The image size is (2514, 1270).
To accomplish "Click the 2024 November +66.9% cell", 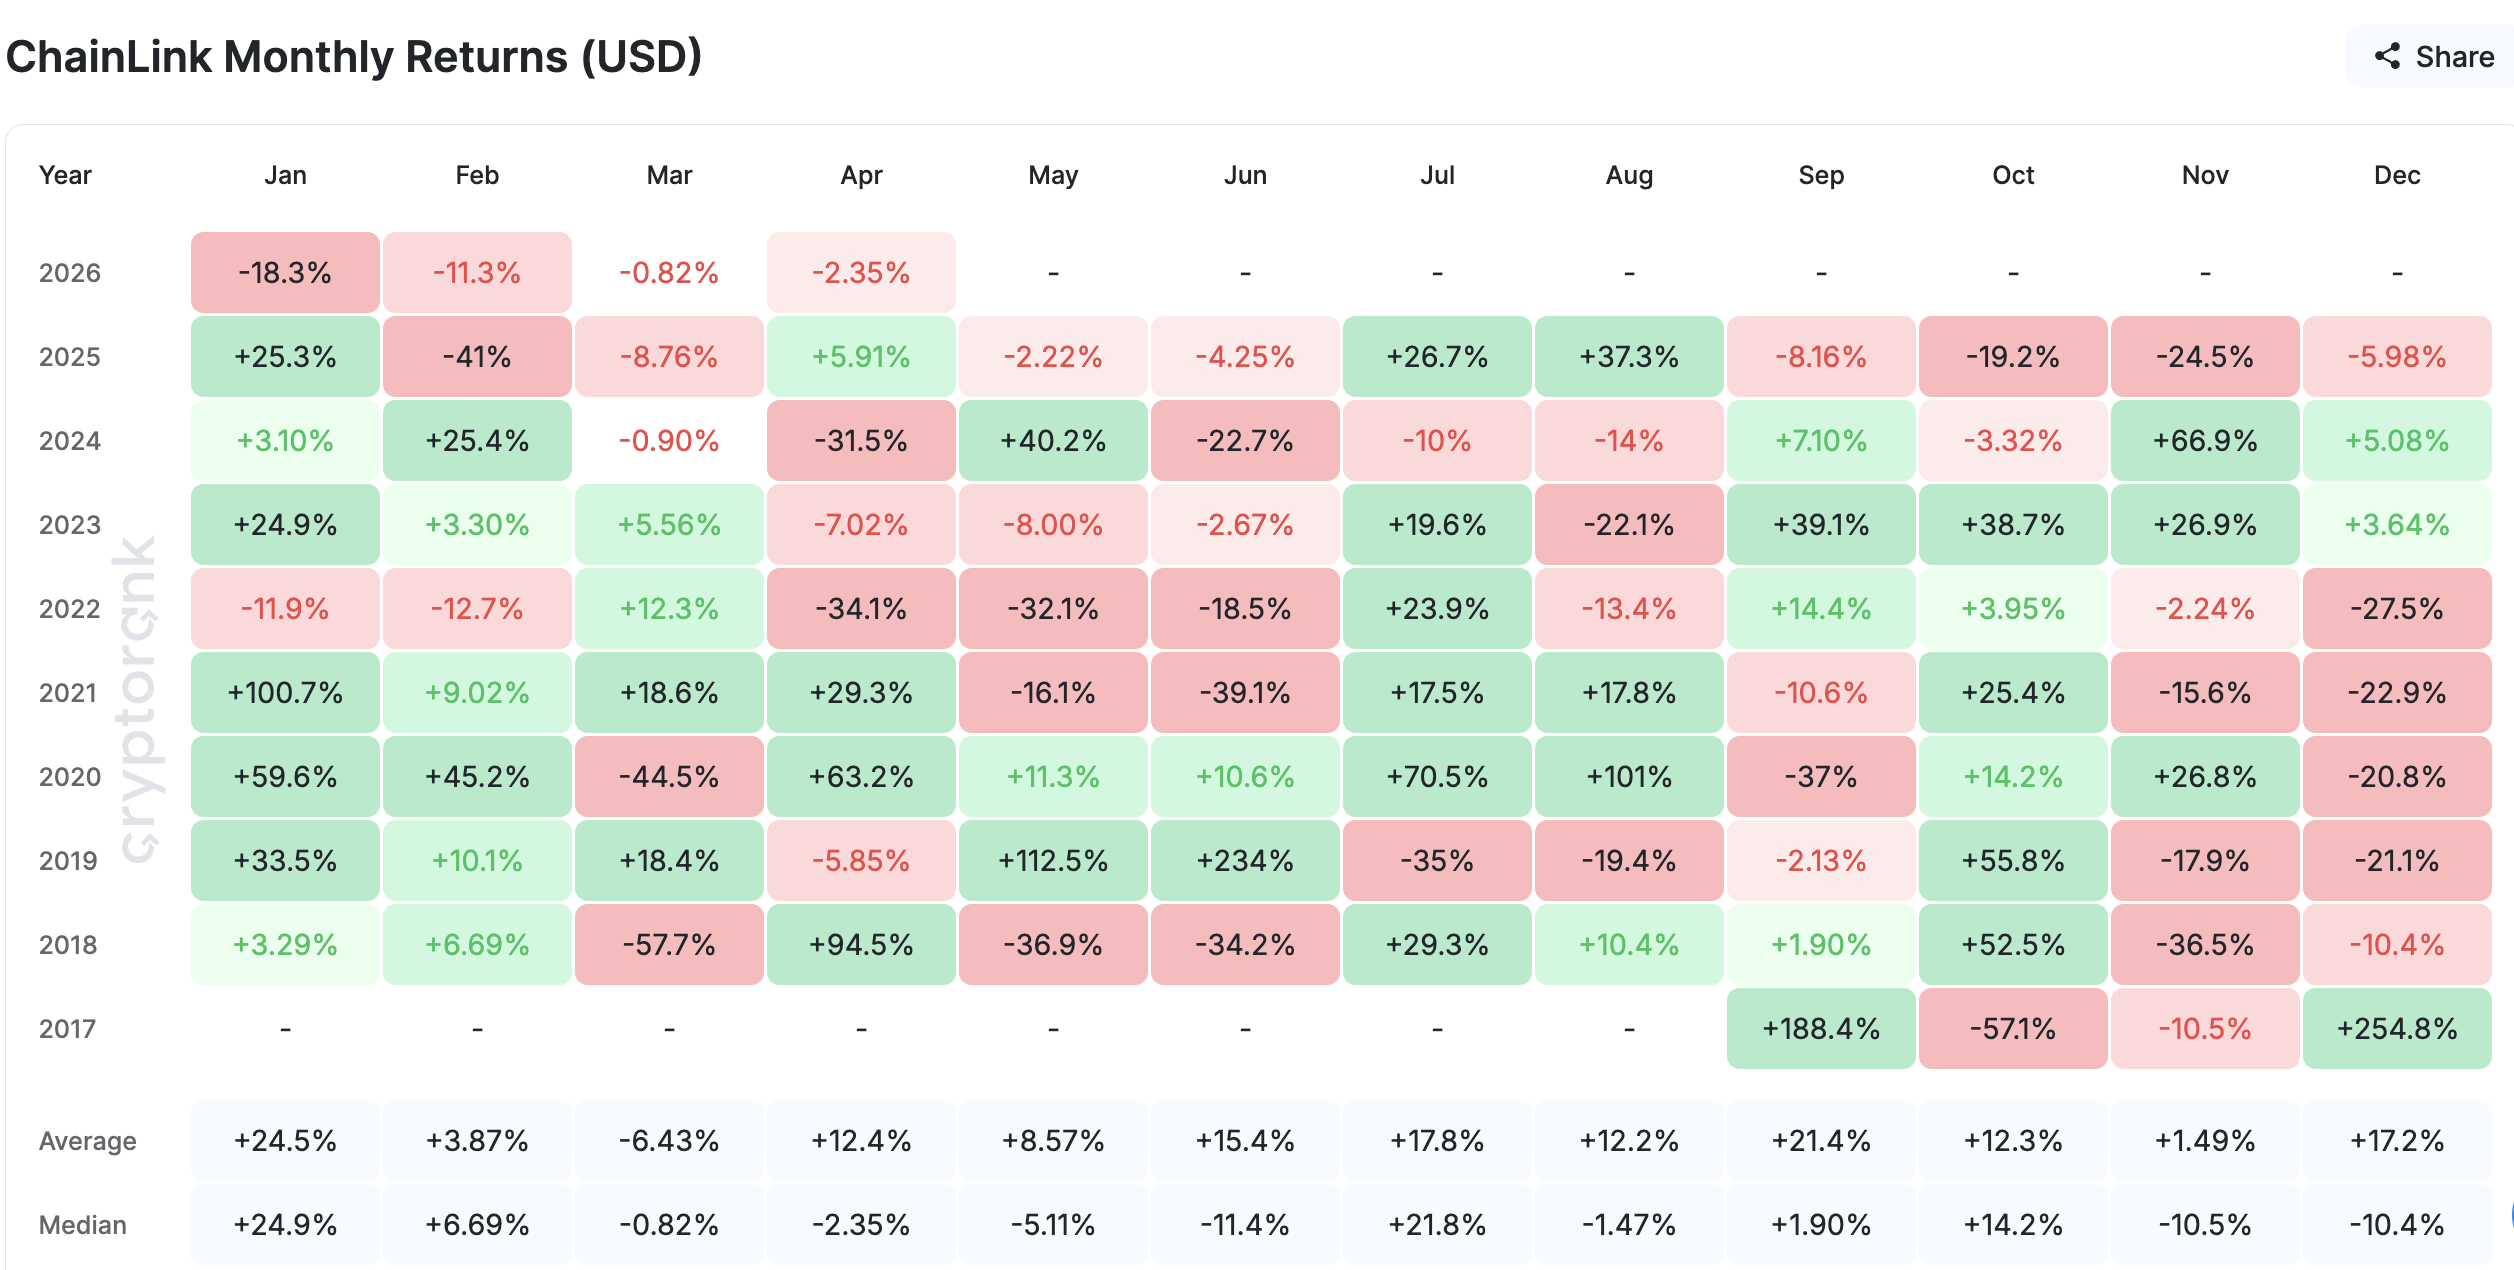I will tap(2205, 441).
